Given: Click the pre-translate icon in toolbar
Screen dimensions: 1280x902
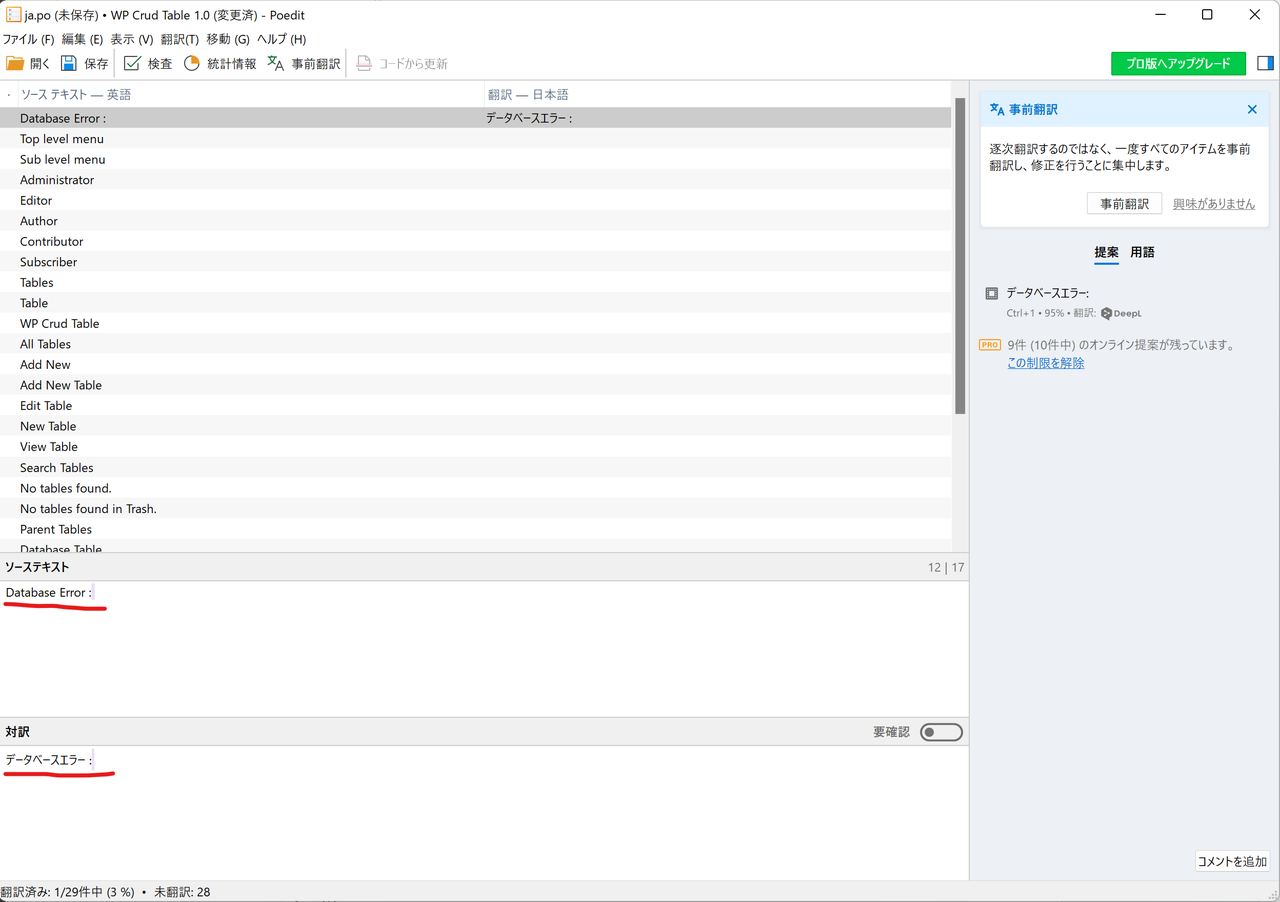Looking at the screenshot, I should click(276, 64).
